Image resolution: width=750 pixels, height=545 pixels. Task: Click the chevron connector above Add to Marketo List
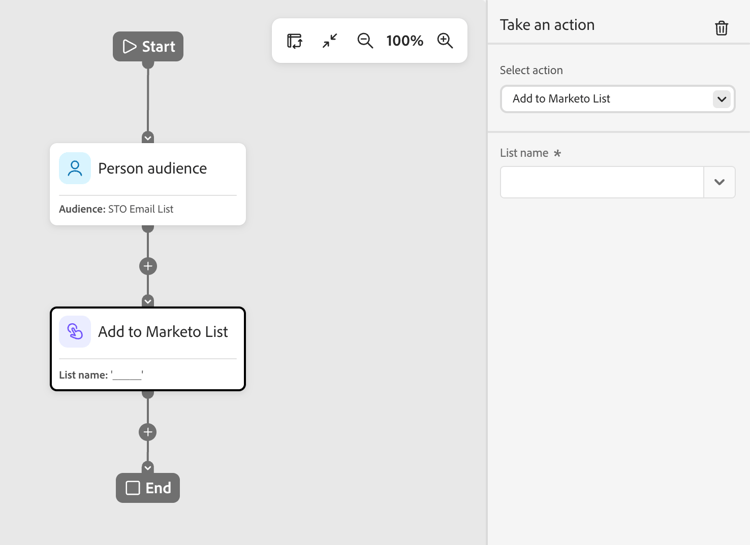coord(148,301)
